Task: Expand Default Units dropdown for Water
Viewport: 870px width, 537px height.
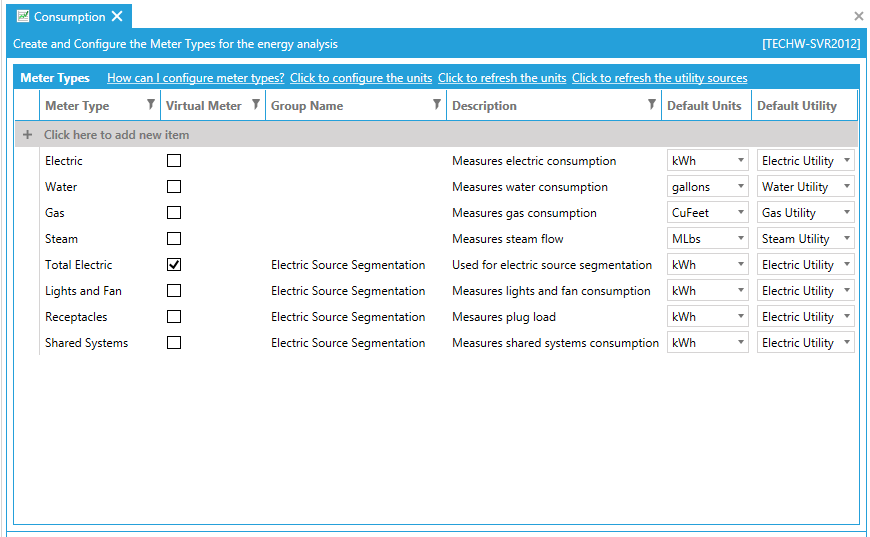Action: click(x=740, y=187)
